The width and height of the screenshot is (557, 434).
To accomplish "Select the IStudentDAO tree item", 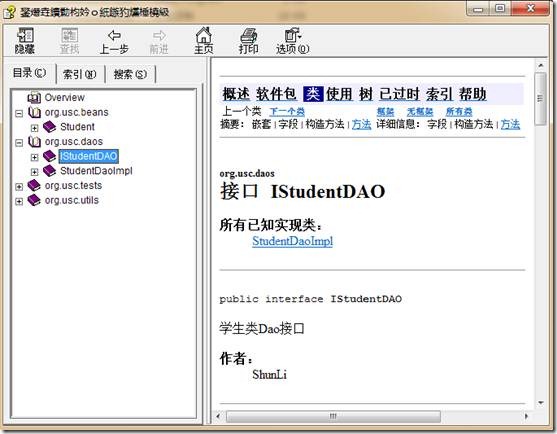I will pos(88,156).
